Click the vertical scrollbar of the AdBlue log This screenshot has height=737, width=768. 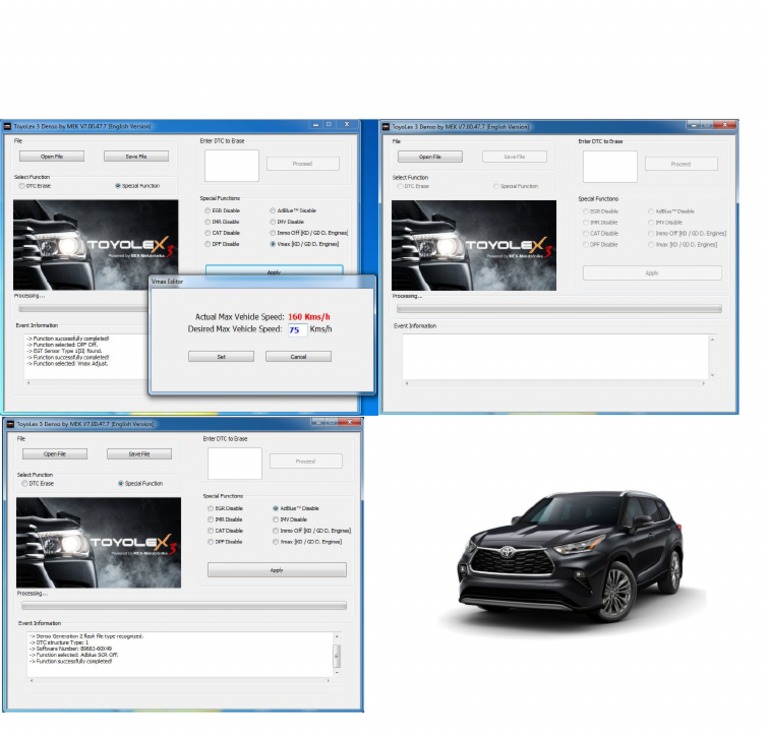(337, 655)
